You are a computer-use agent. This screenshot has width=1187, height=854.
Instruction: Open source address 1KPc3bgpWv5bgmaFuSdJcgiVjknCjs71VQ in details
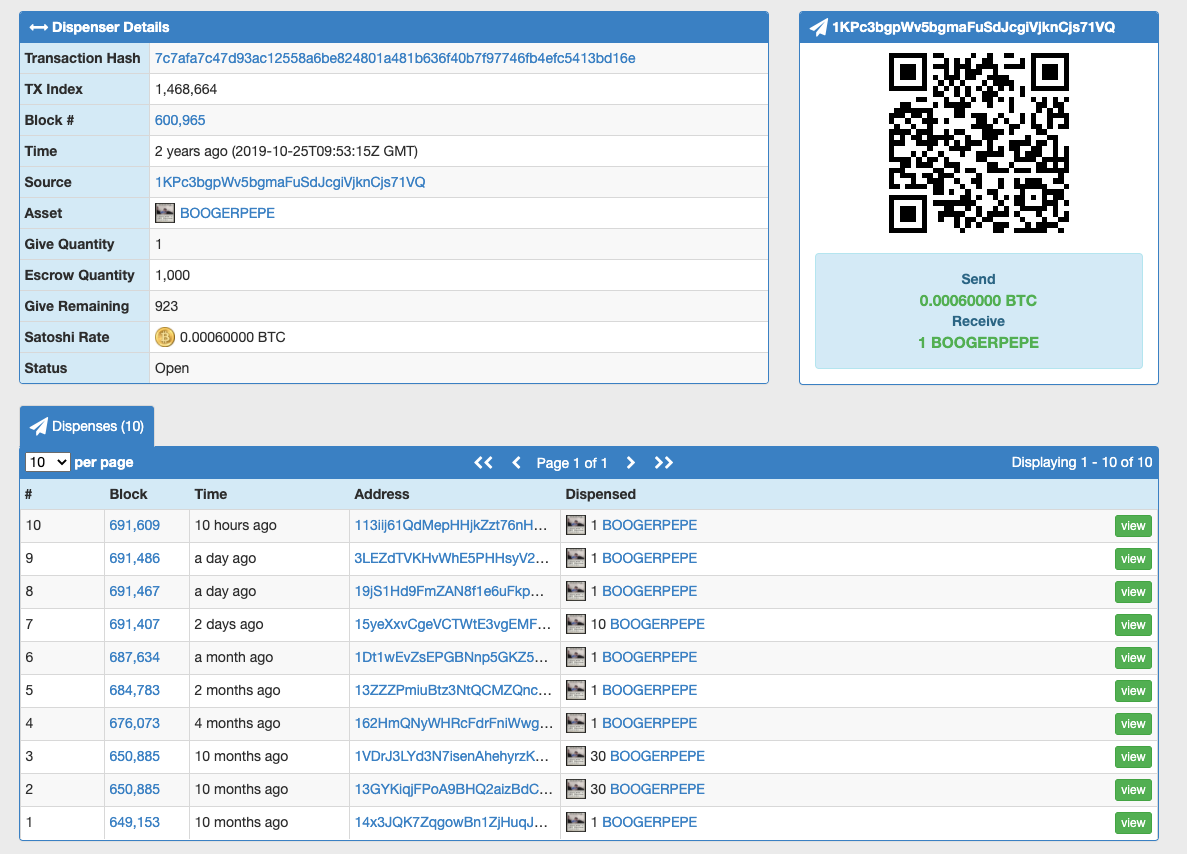[x=290, y=182]
